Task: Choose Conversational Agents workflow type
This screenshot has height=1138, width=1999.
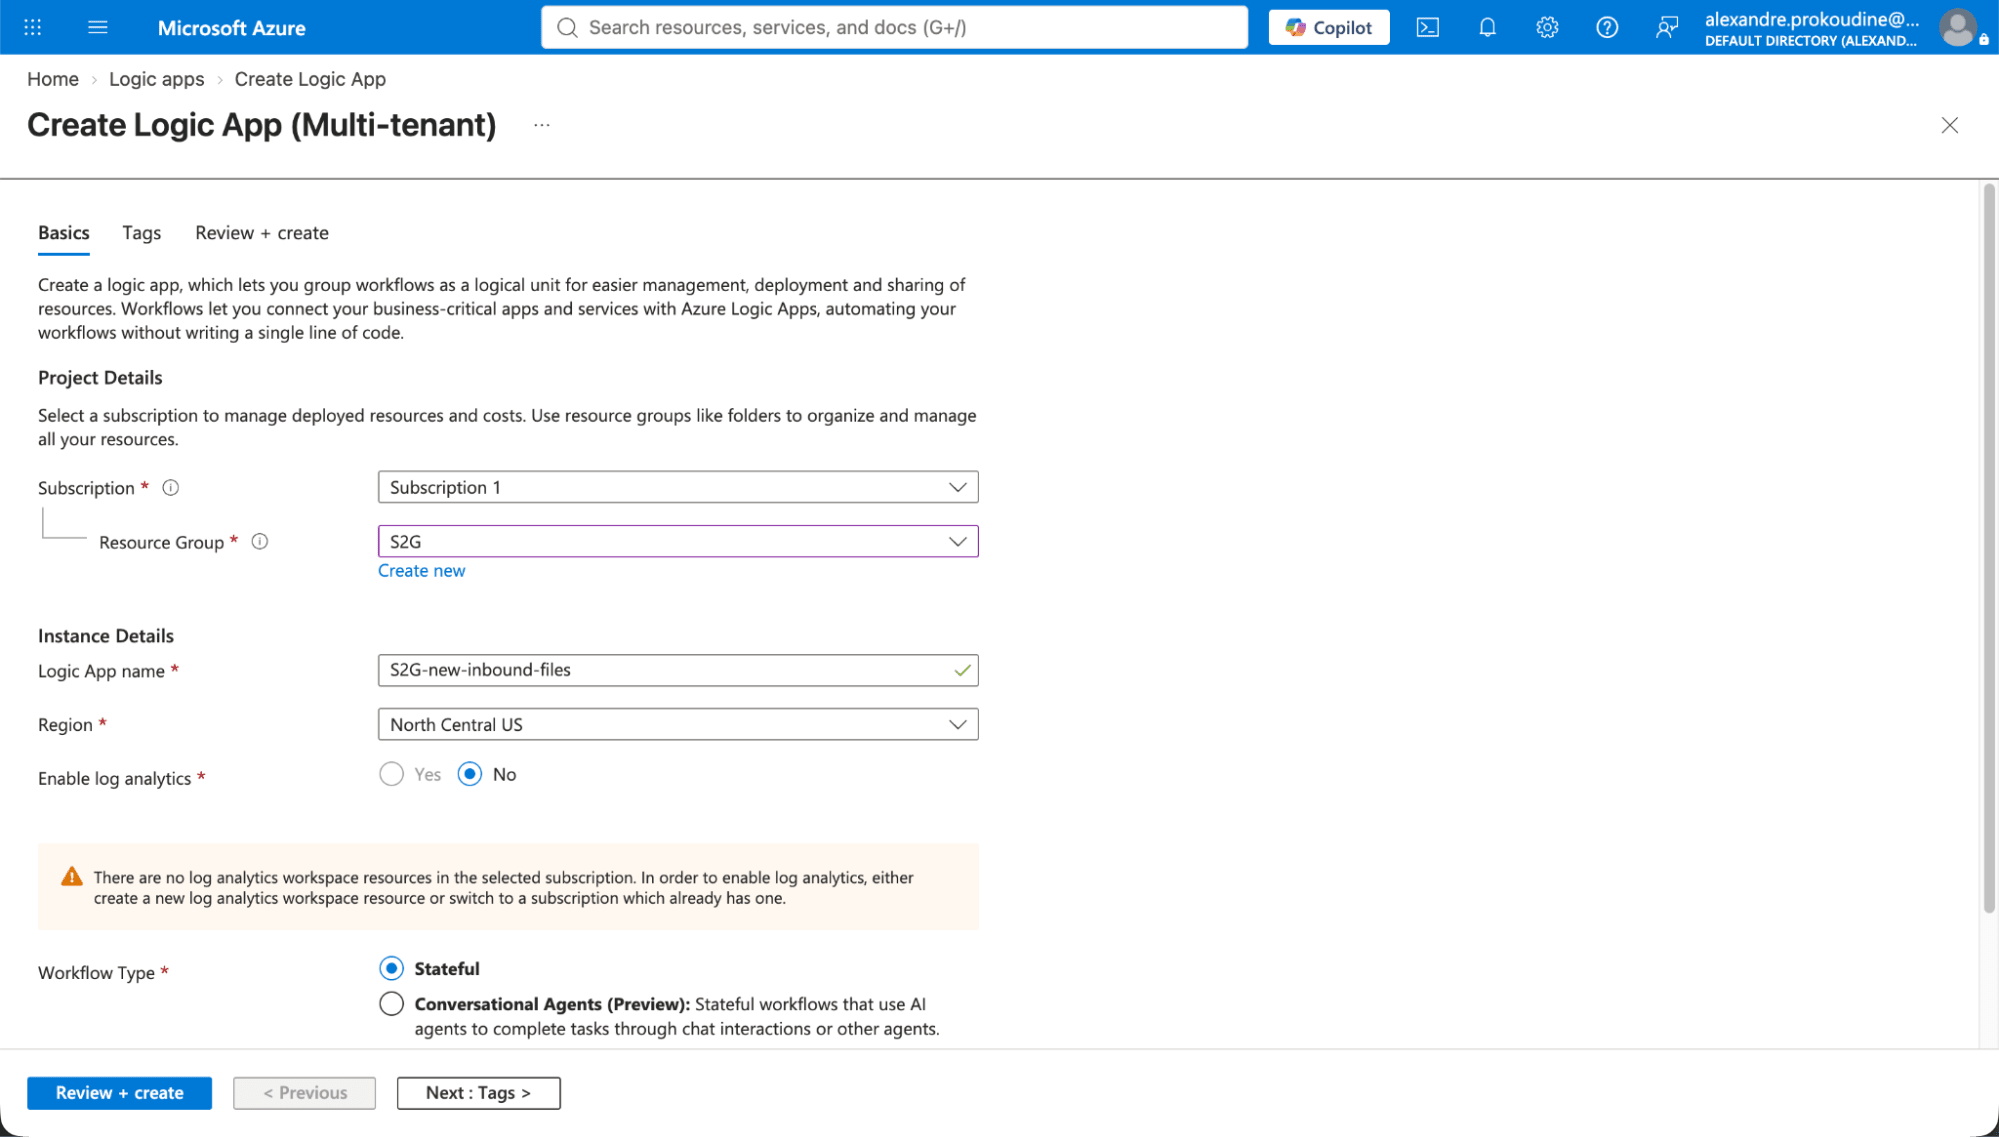Action: (x=391, y=1004)
